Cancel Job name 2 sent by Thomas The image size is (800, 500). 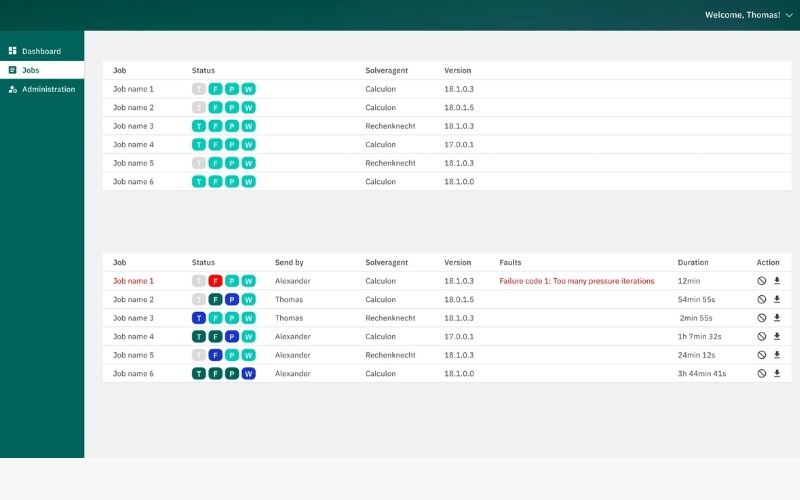[x=761, y=299]
